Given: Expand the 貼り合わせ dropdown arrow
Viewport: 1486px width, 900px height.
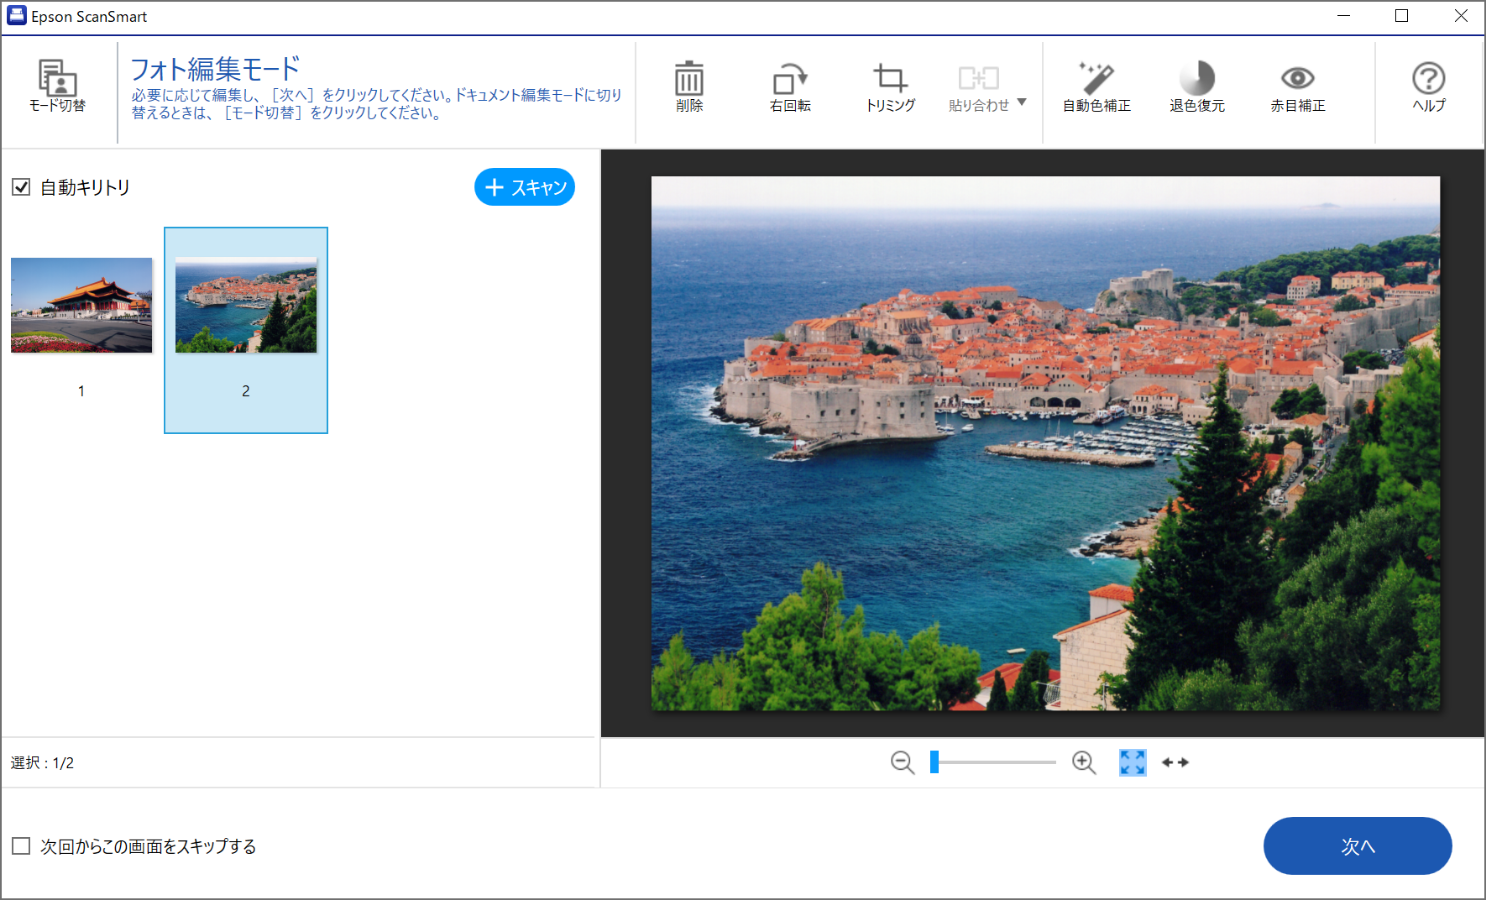Looking at the screenshot, I should (x=1022, y=102).
